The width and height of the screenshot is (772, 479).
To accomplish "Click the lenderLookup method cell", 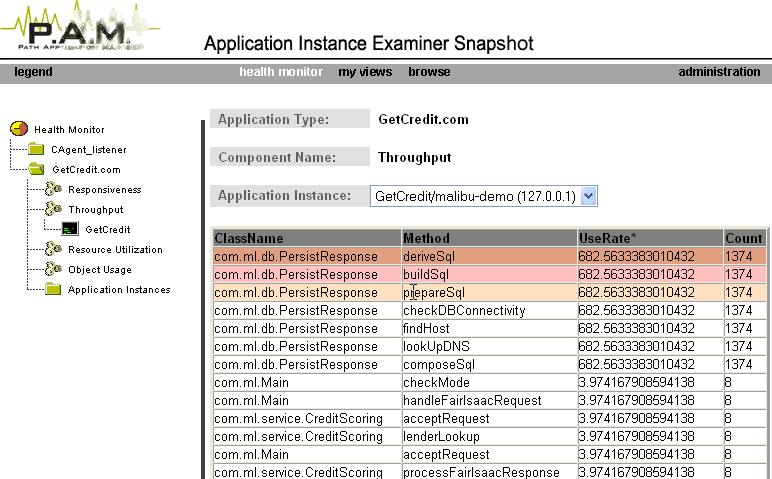I will click(489, 437).
